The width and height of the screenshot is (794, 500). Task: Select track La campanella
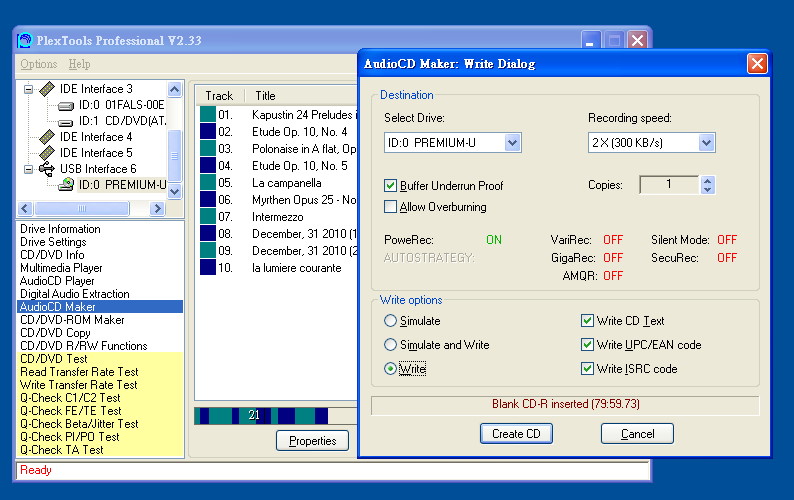tap(287, 183)
